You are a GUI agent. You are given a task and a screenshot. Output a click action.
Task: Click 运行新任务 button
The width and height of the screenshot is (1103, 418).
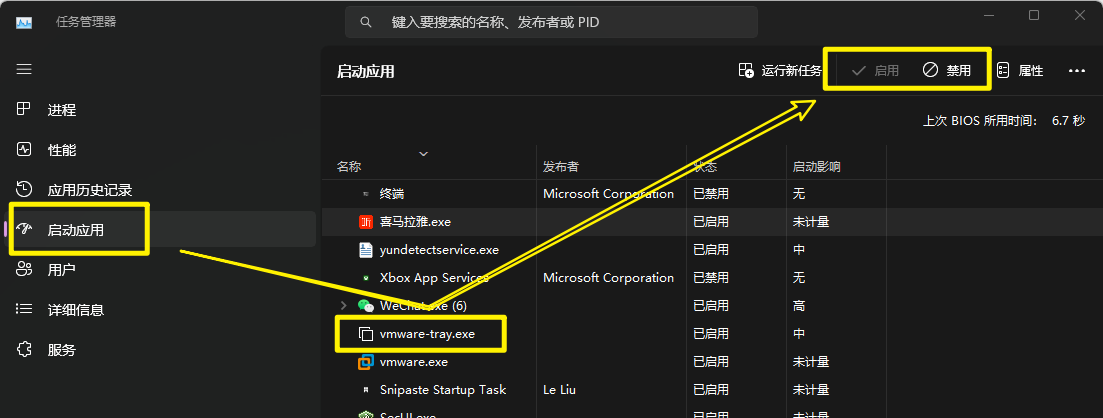pyautogui.click(x=779, y=70)
